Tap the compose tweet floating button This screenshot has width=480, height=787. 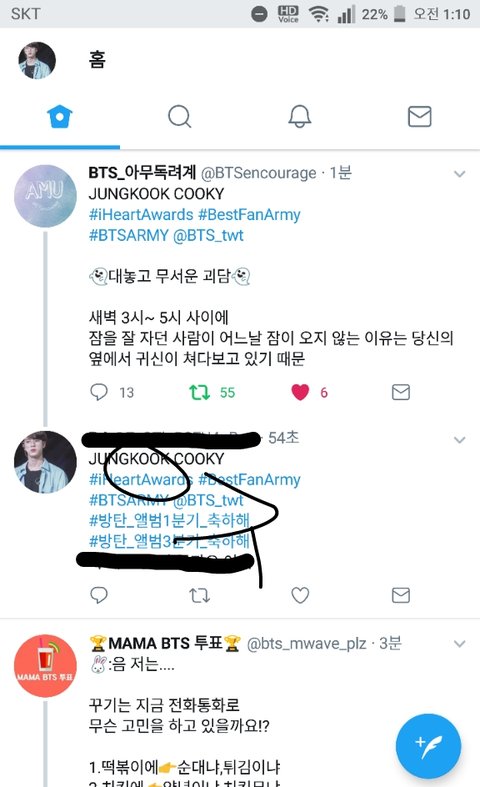click(x=428, y=746)
